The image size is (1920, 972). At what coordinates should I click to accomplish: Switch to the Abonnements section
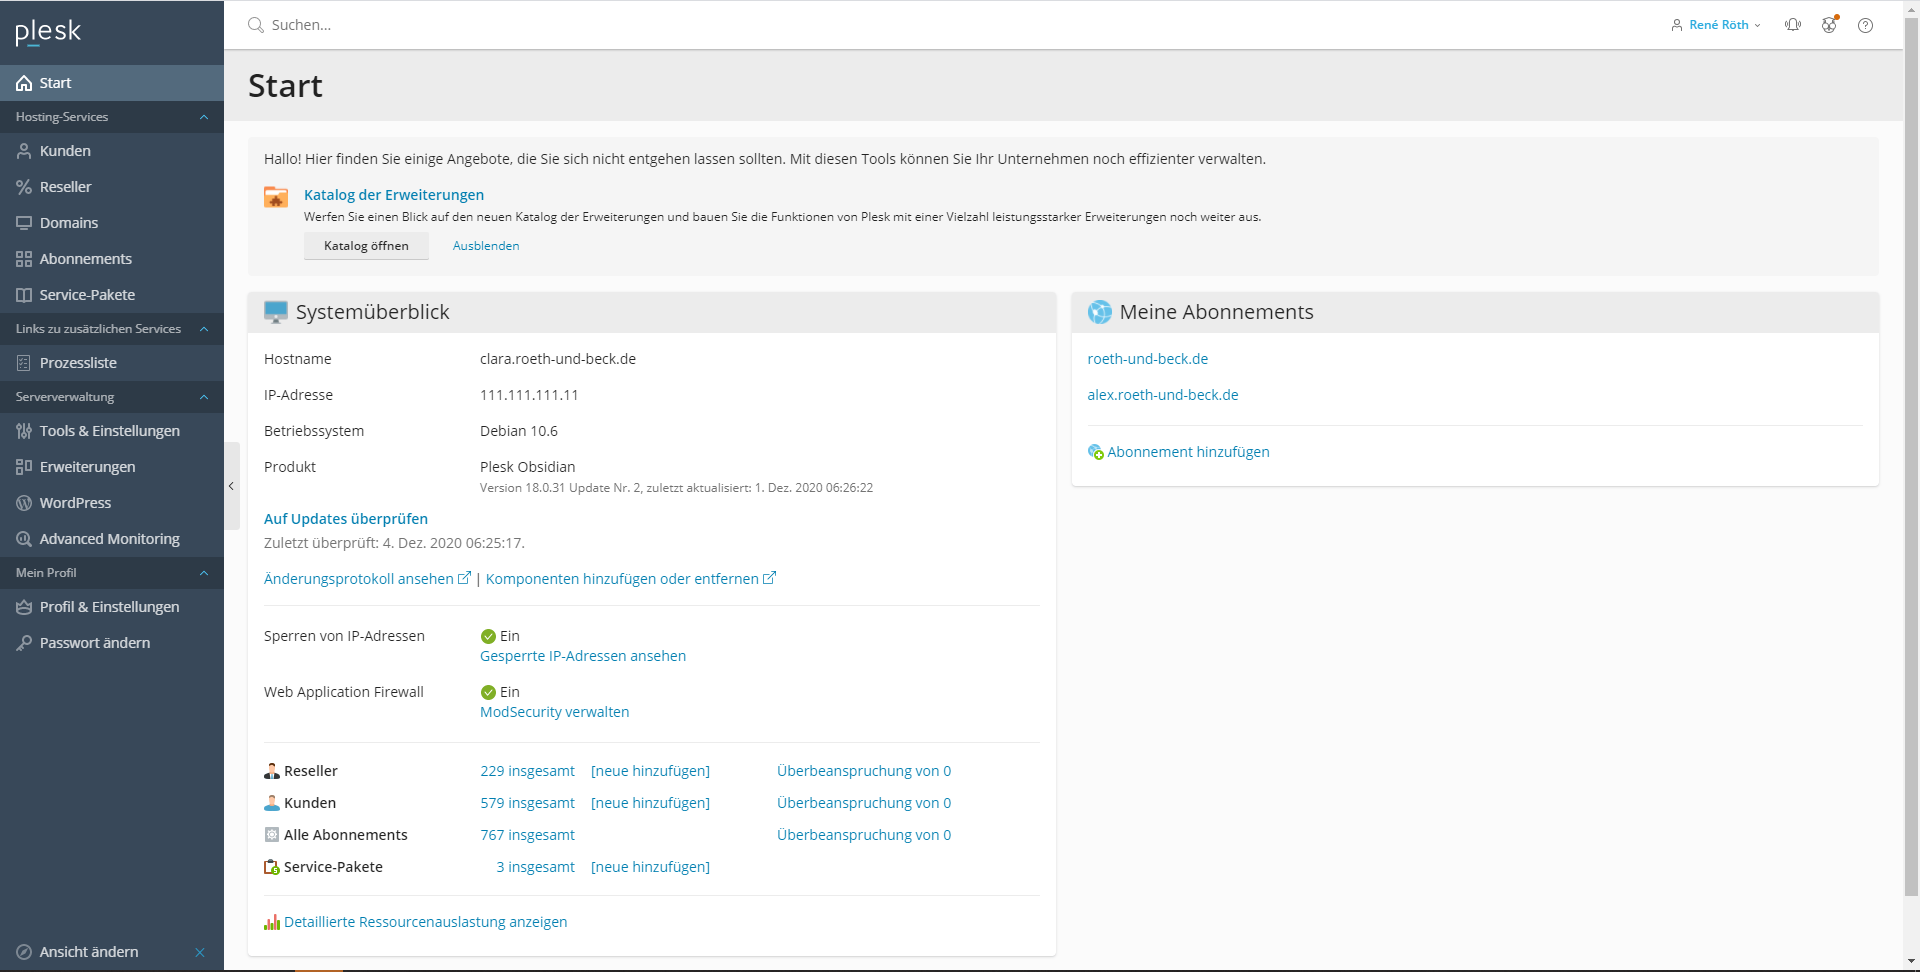pyautogui.click(x=85, y=258)
